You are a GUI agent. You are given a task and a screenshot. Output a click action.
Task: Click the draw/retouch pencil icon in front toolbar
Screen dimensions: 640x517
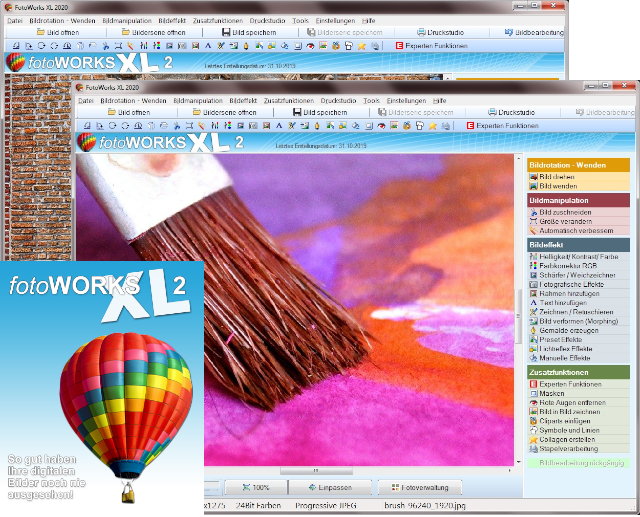(x=292, y=126)
